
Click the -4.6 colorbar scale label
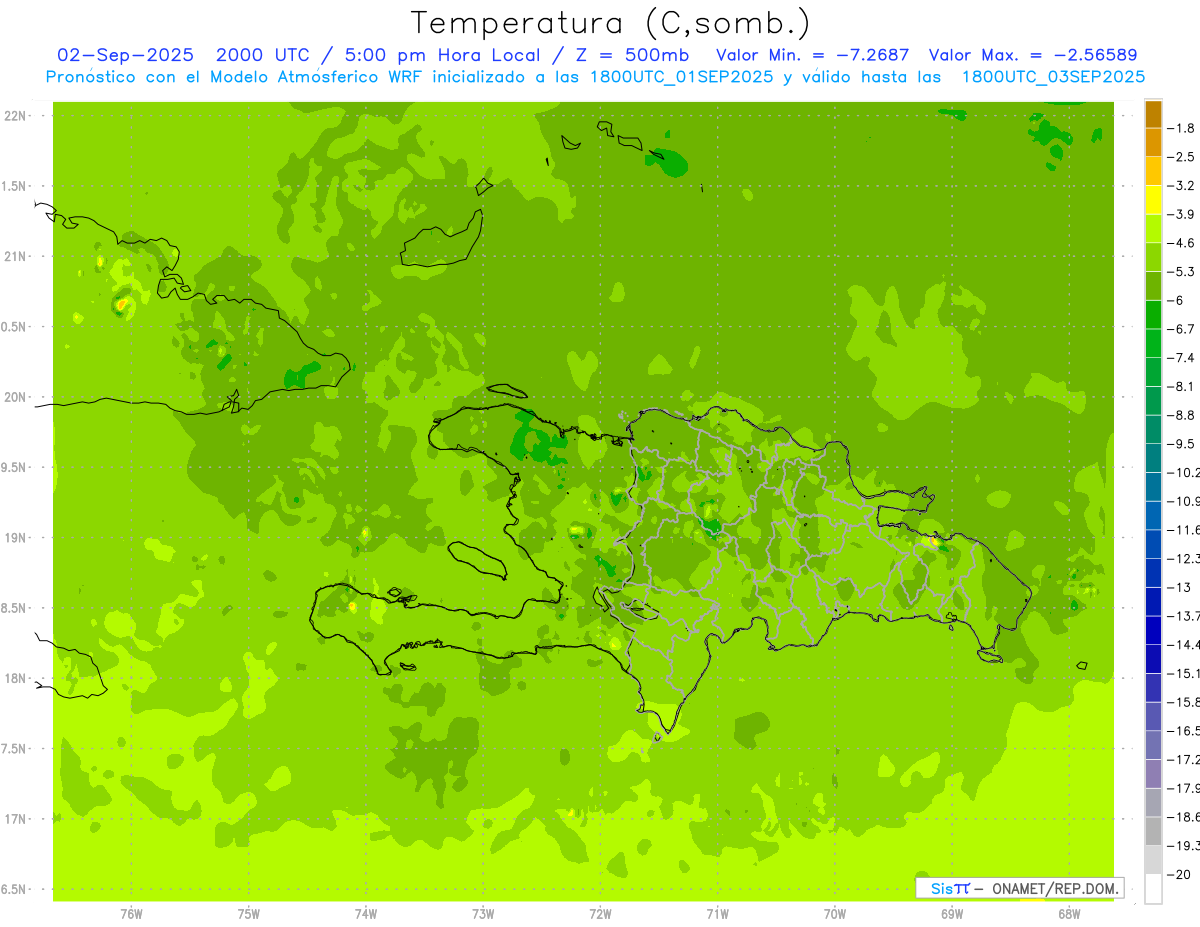pyautogui.click(x=1183, y=243)
